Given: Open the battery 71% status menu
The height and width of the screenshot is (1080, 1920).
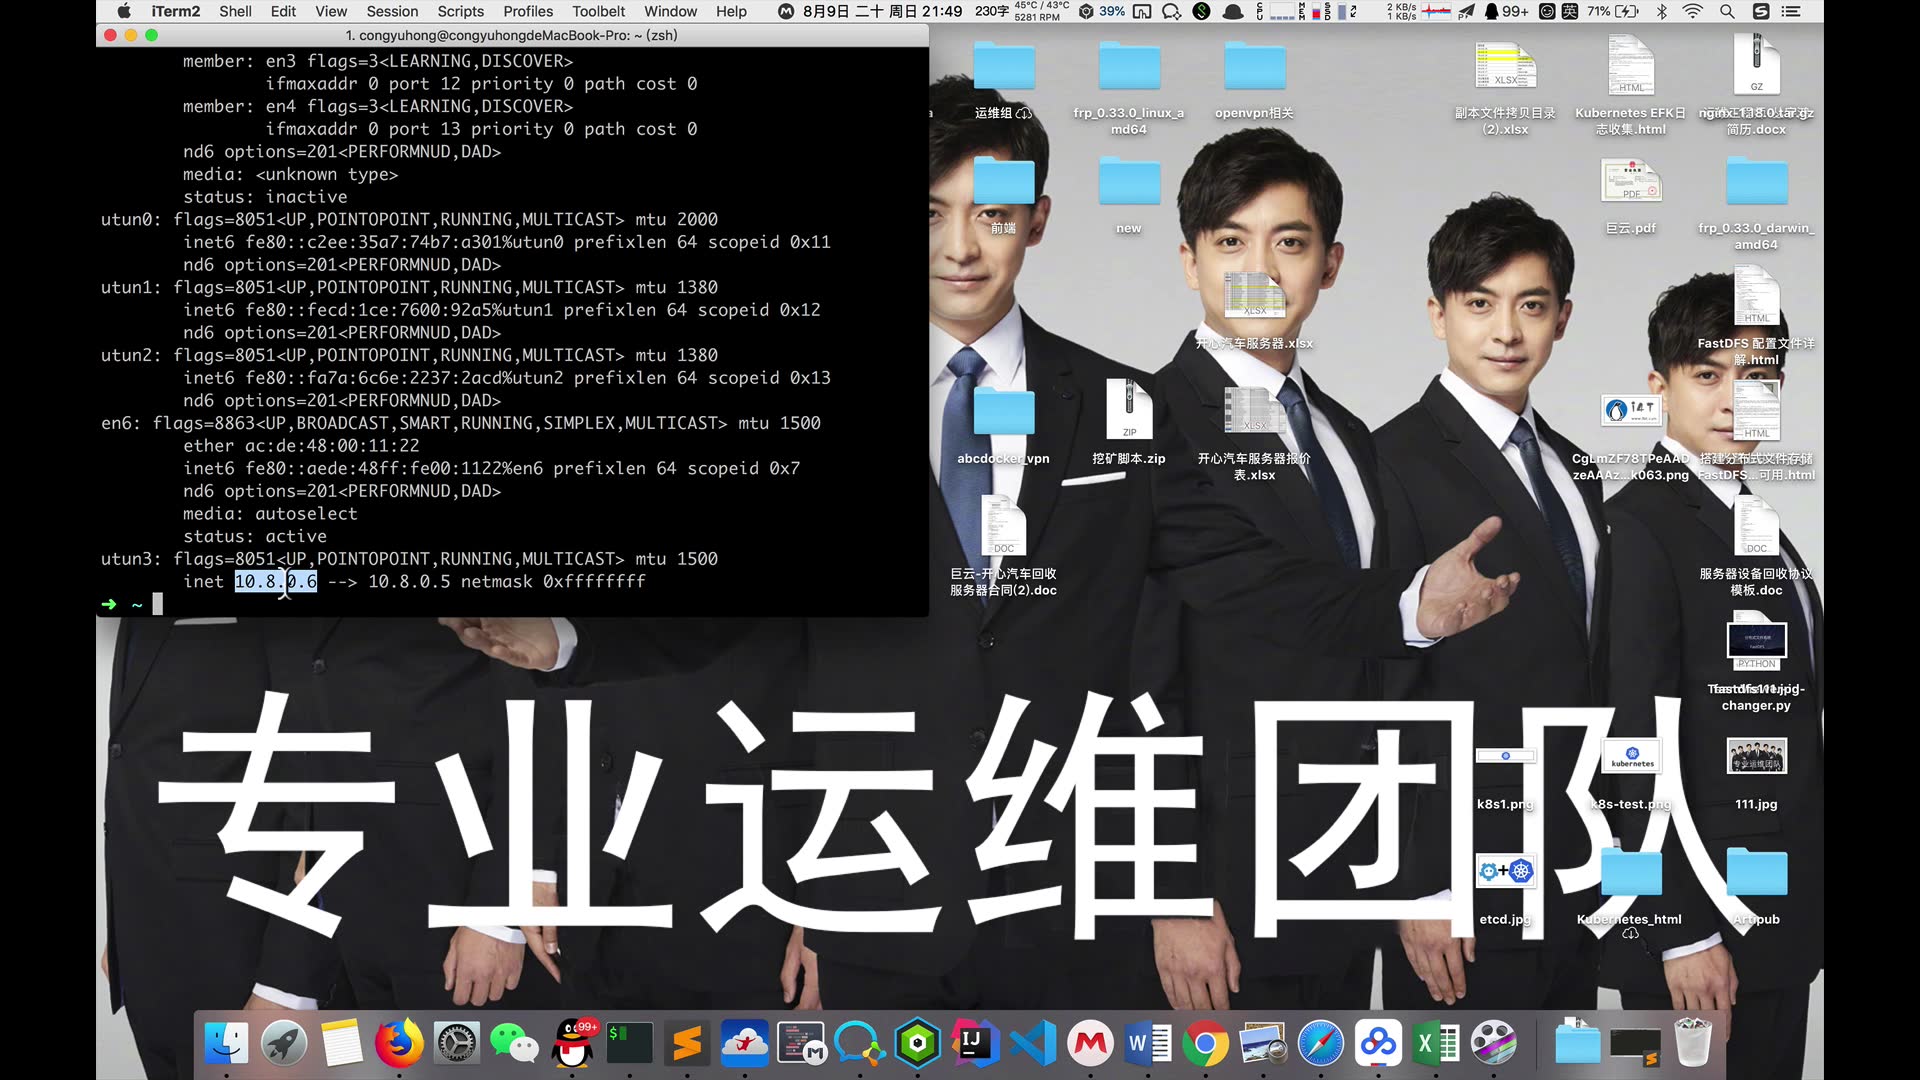Looking at the screenshot, I should (1599, 12).
